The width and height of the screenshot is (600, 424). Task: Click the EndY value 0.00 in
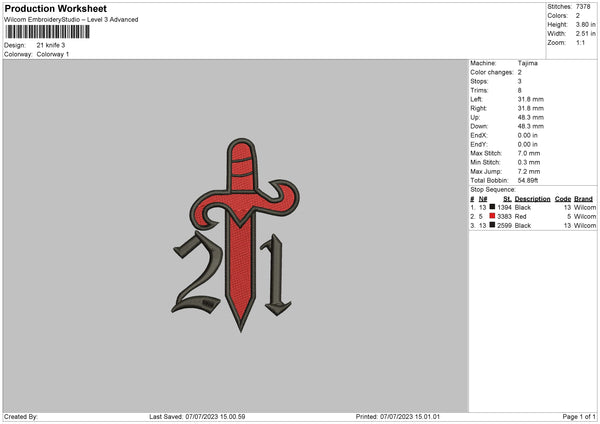click(x=528, y=144)
